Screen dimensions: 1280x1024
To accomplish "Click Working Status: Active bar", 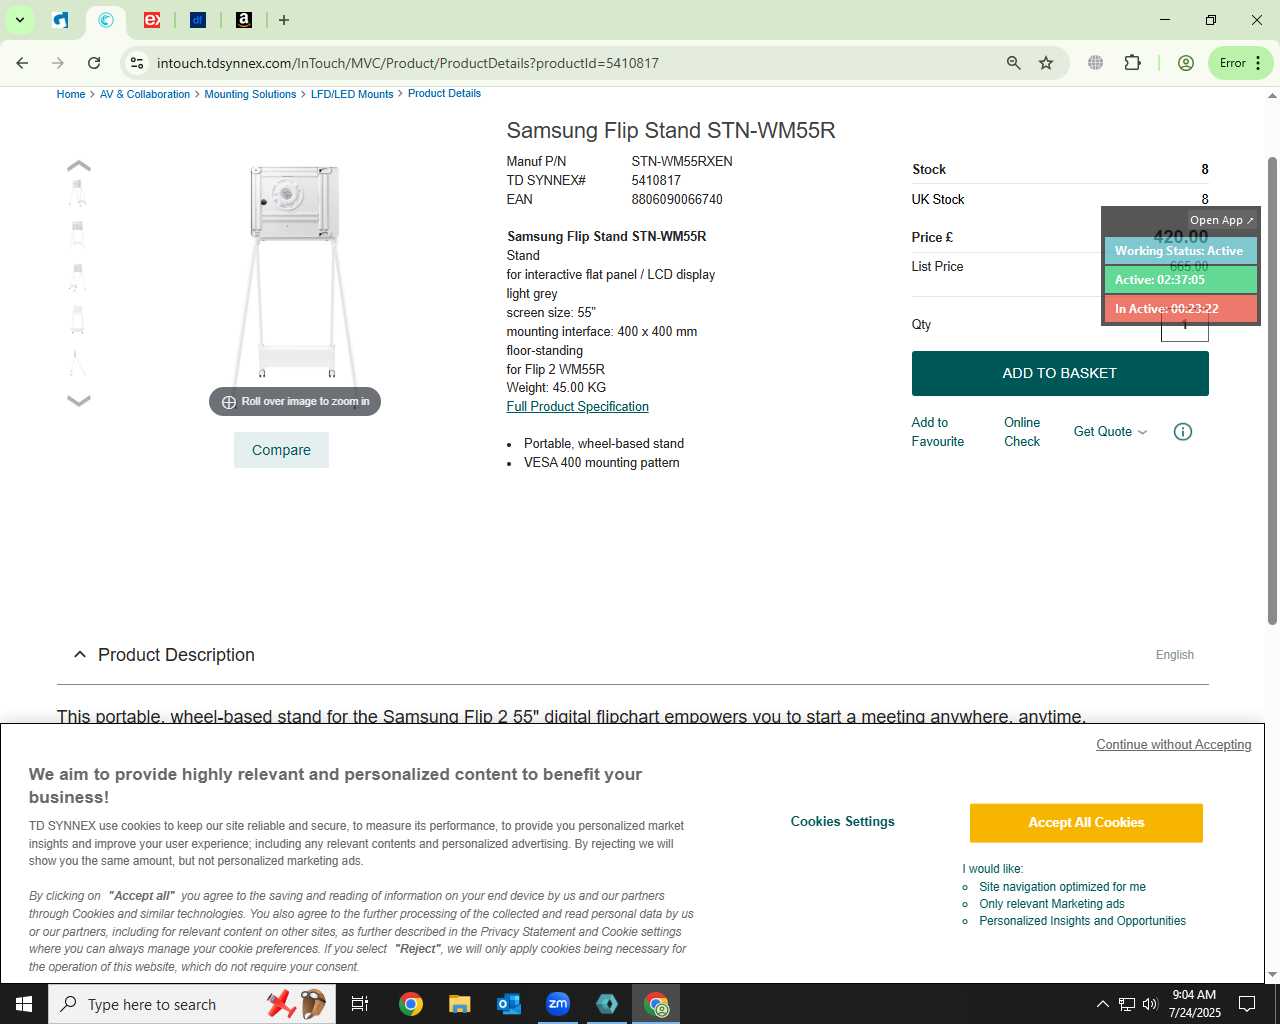I will (1180, 251).
